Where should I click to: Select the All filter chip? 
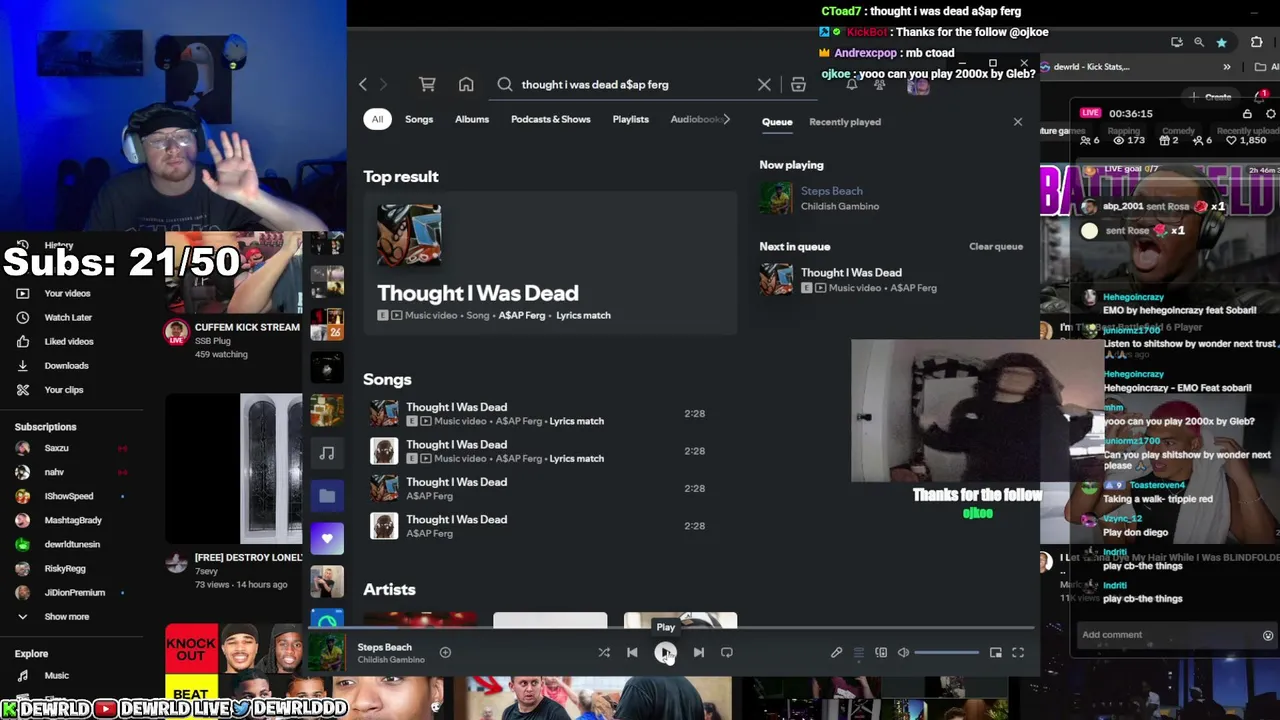tap(377, 119)
